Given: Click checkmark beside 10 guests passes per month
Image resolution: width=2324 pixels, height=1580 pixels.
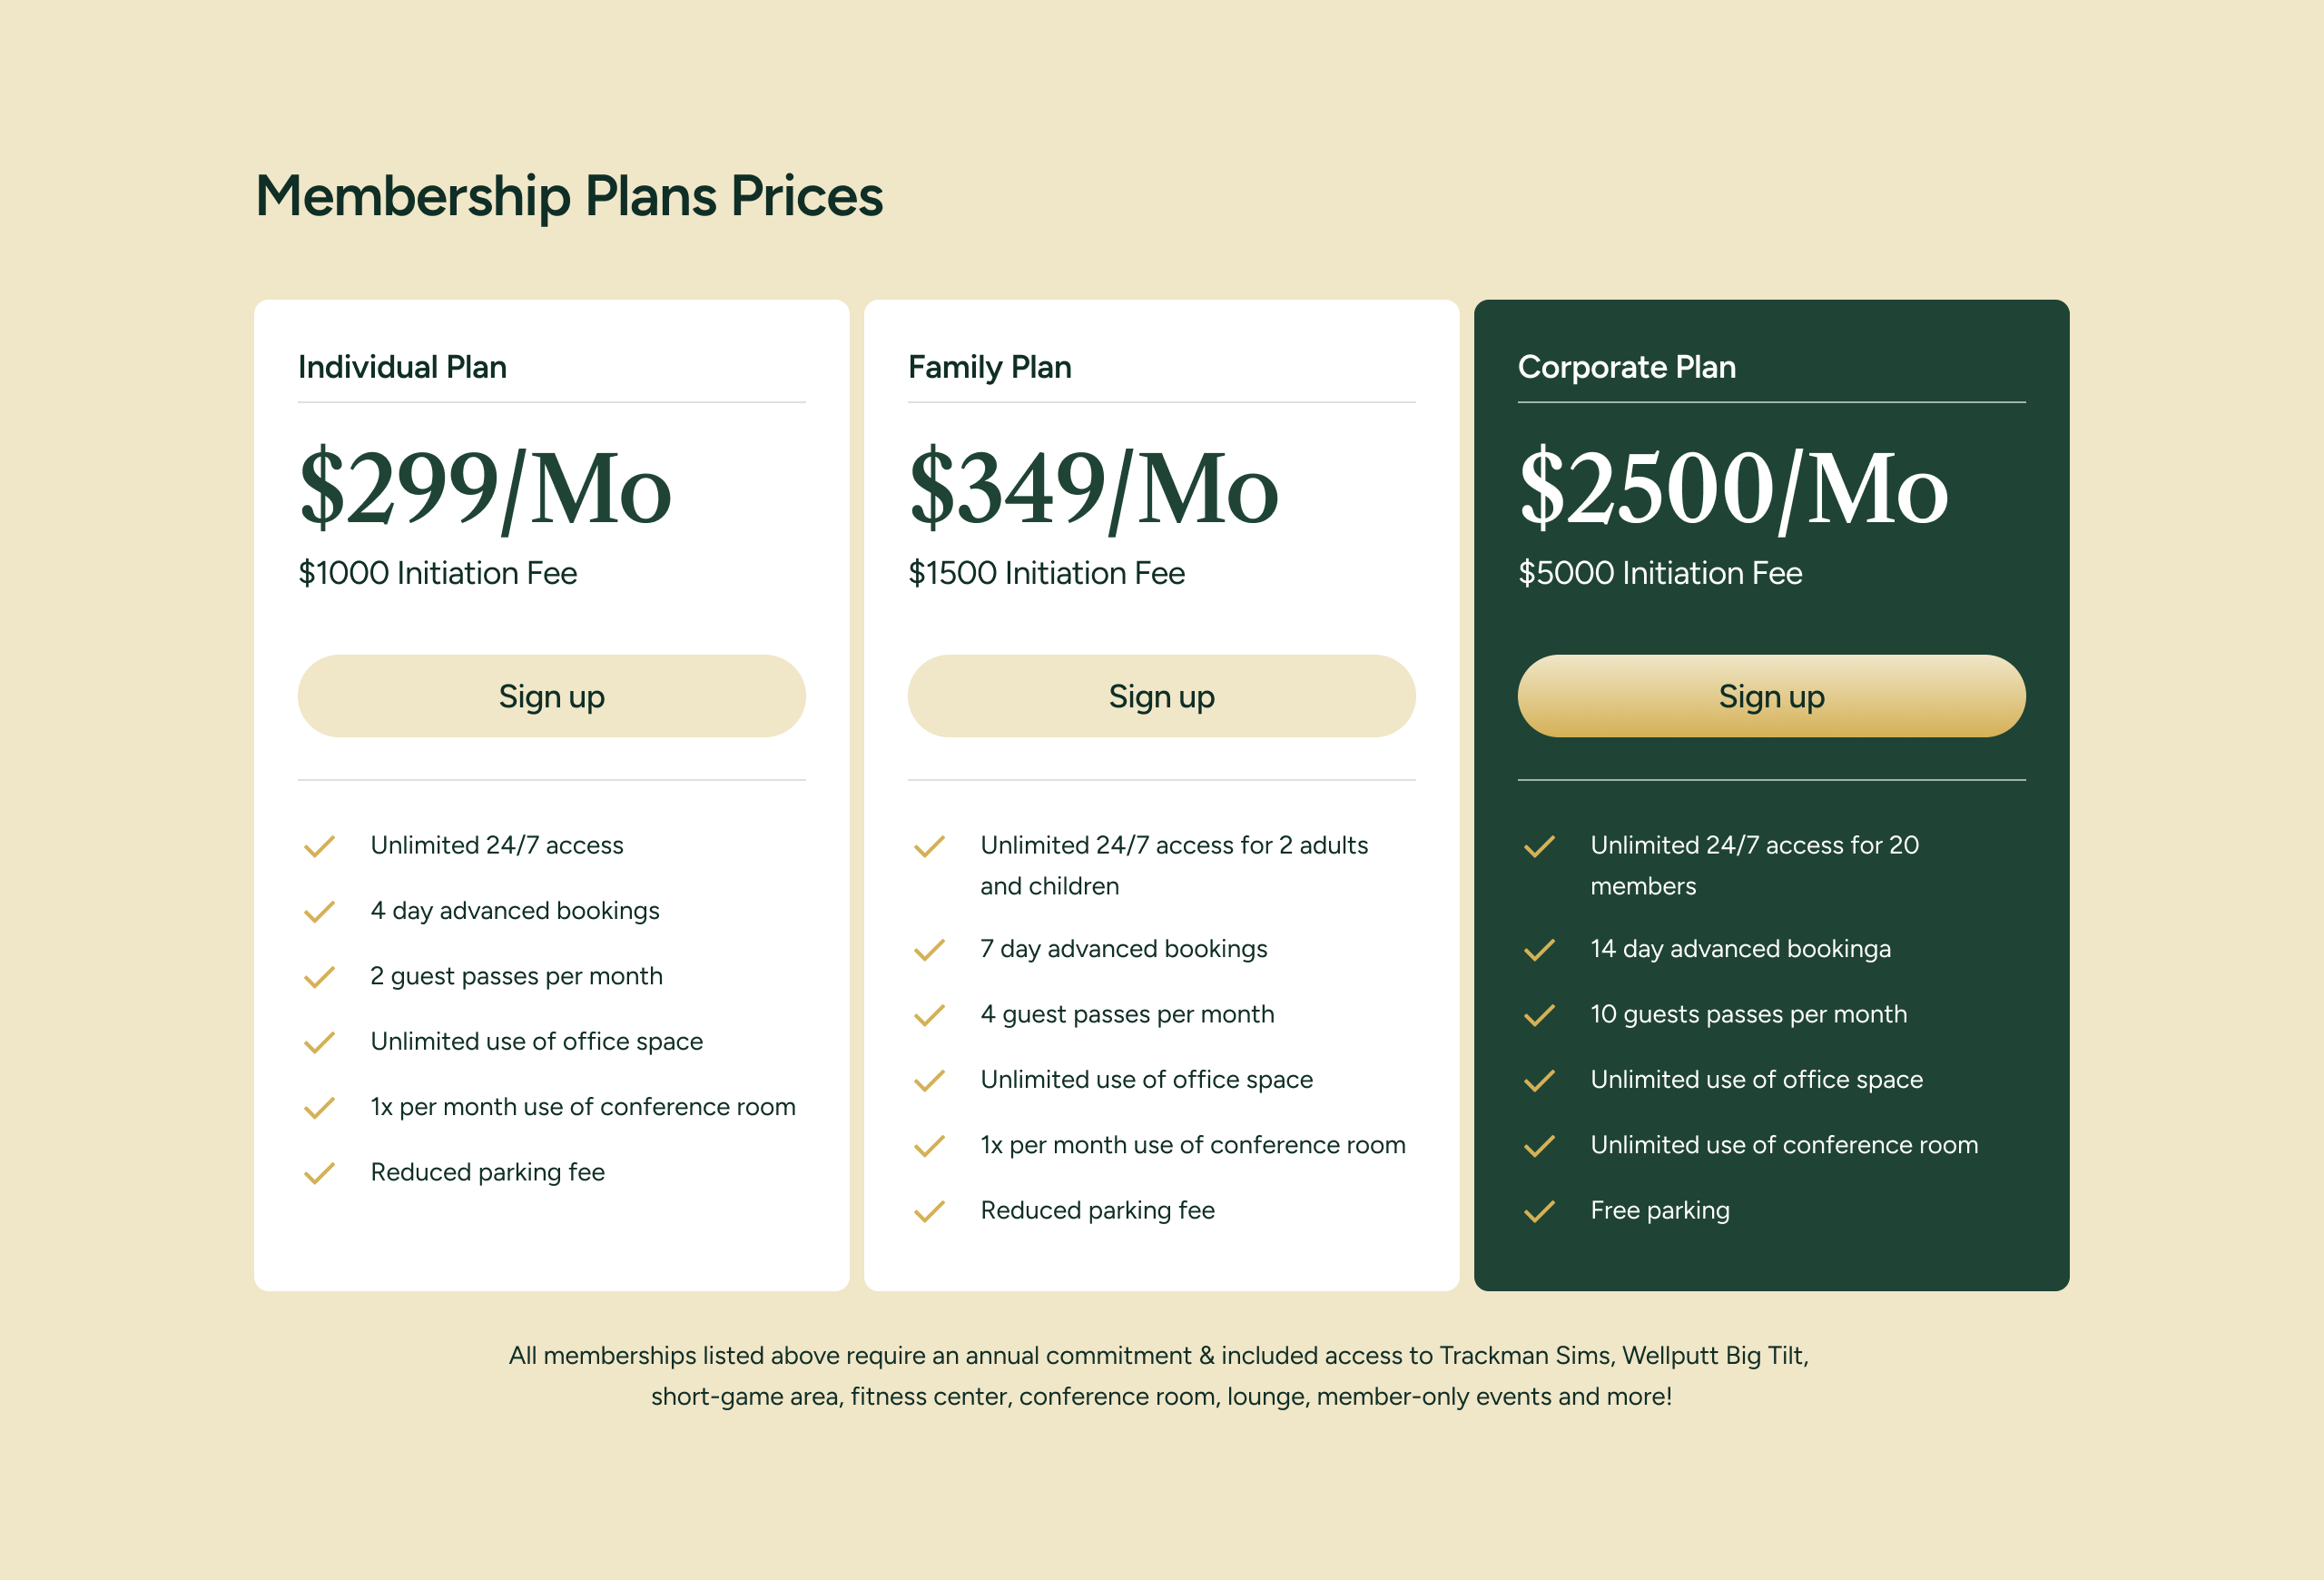Looking at the screenshot, I should 1539,1016.
